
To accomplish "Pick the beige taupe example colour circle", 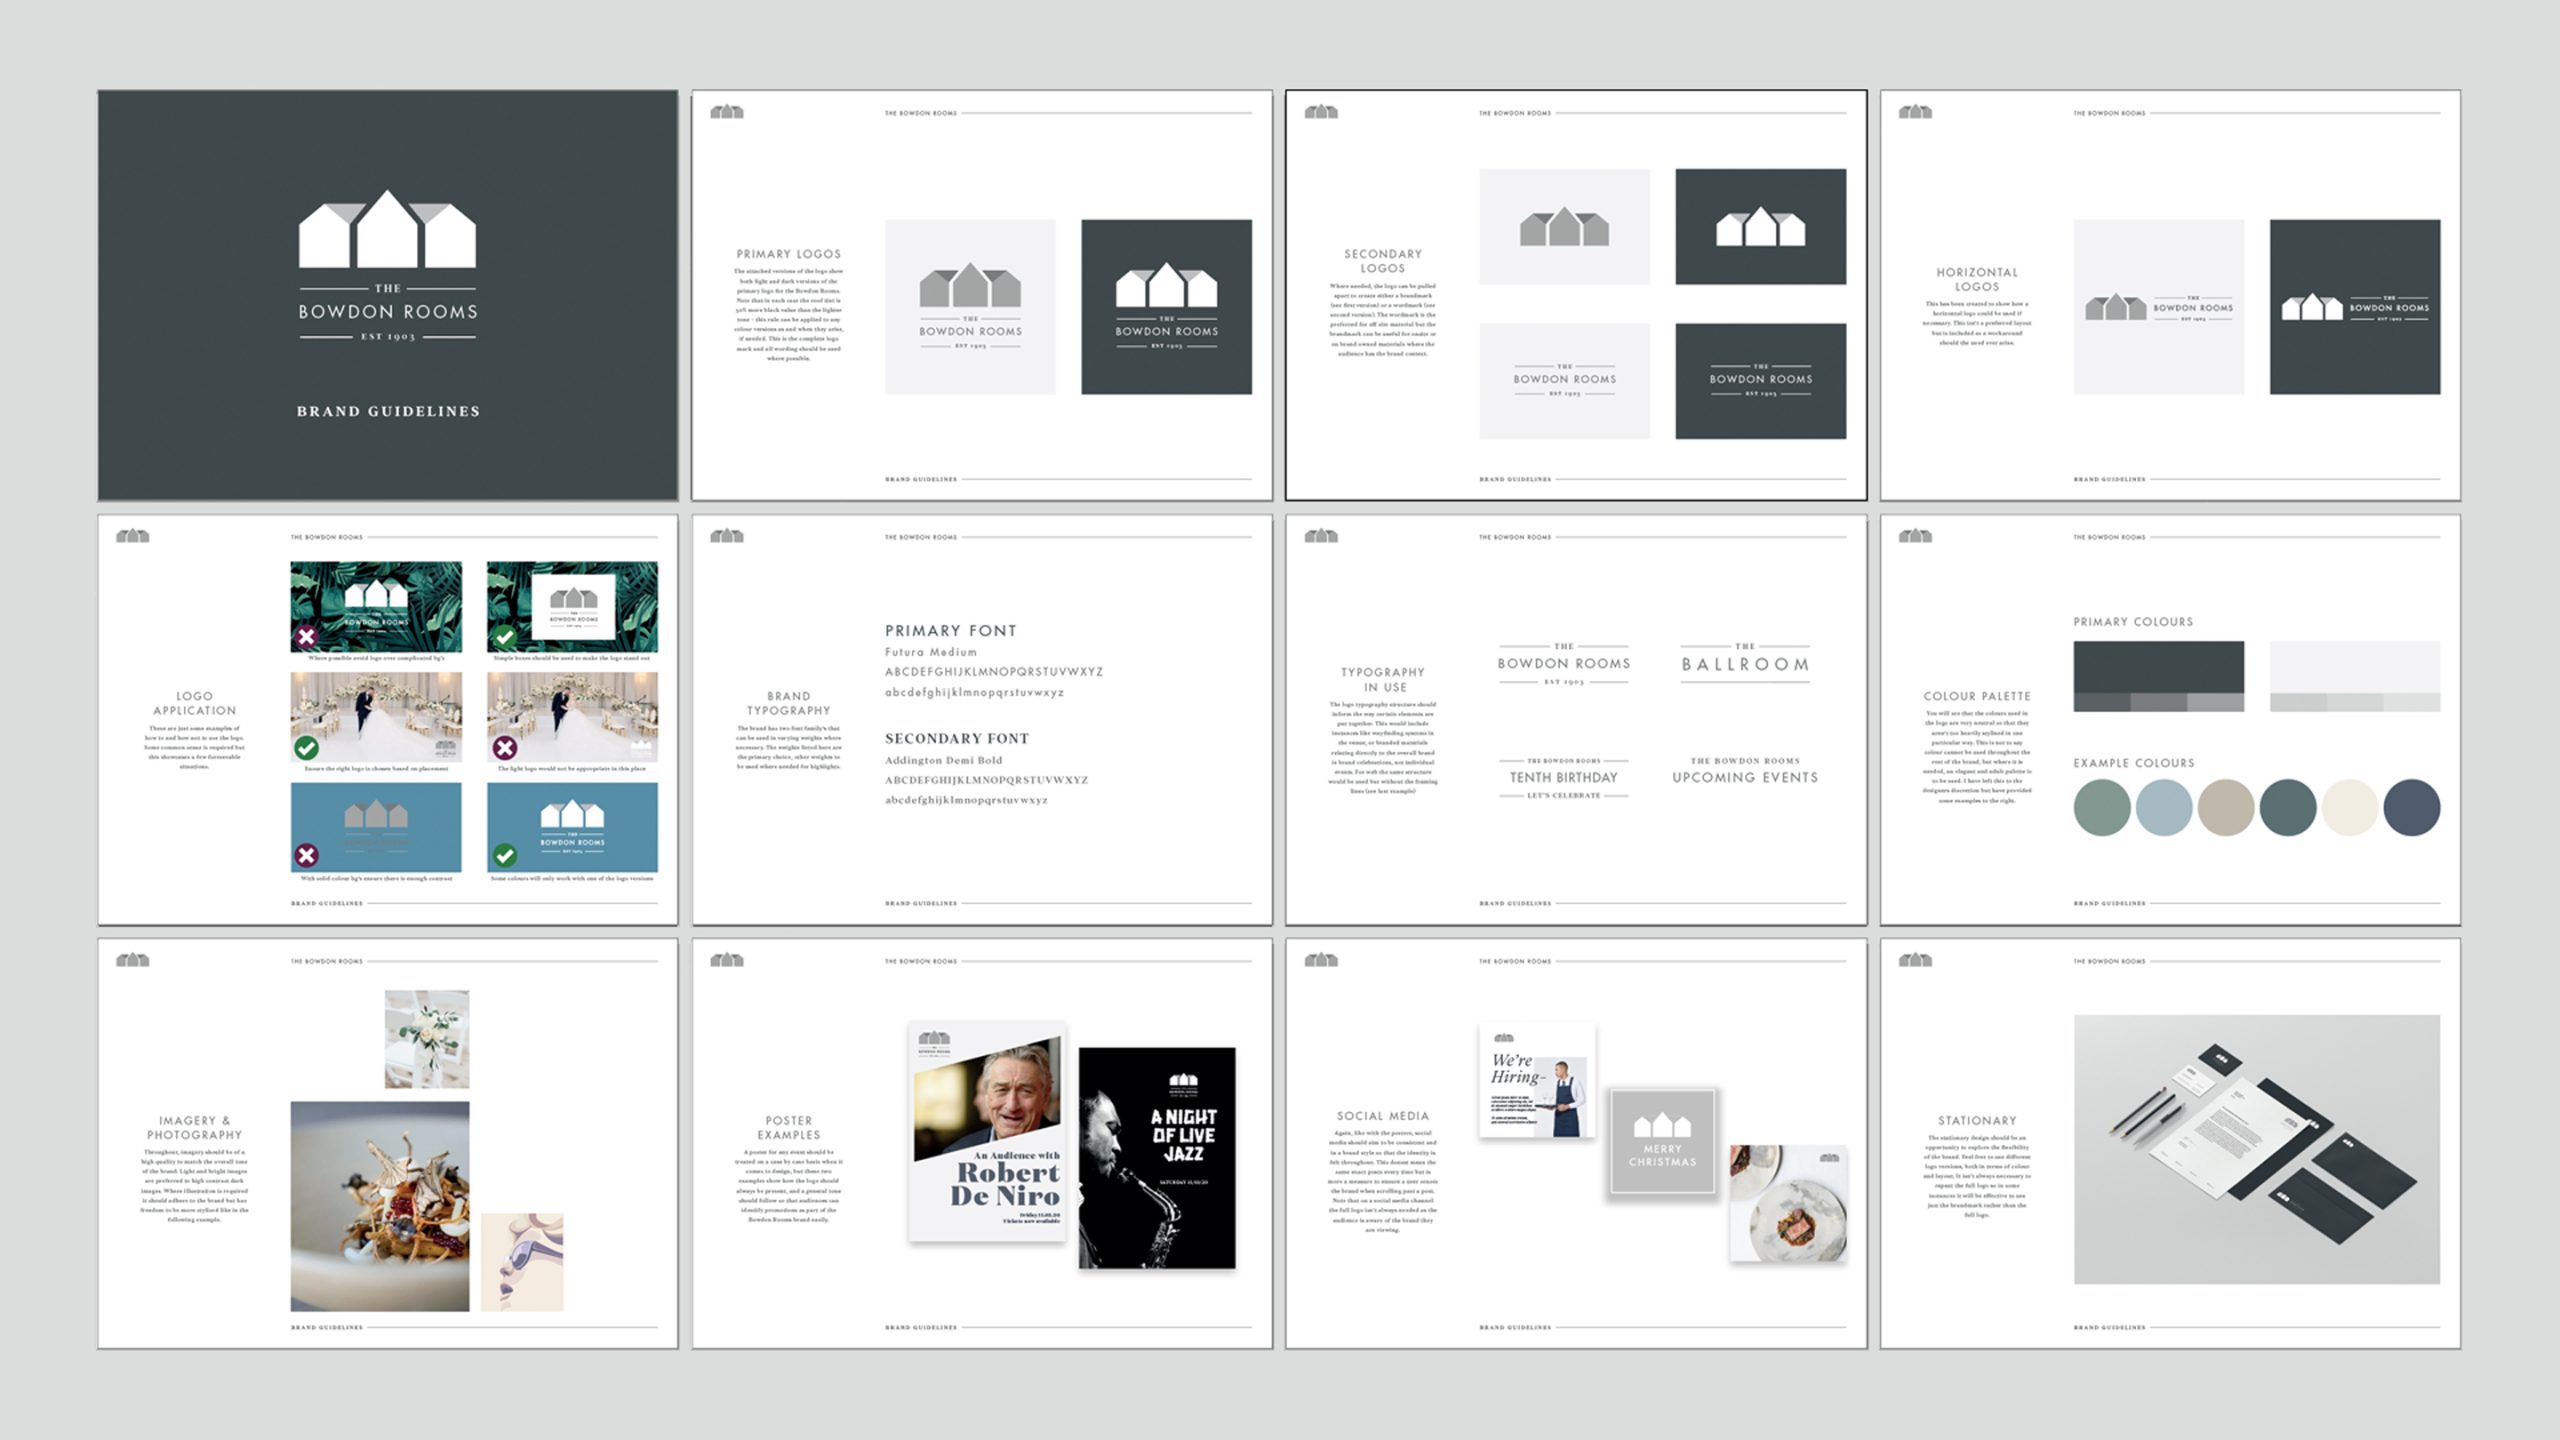I will tap(2226, 807).
